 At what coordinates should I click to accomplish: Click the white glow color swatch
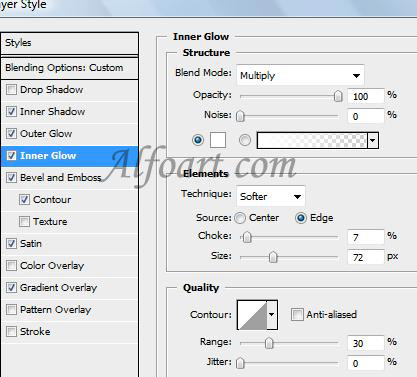point(218,140)
